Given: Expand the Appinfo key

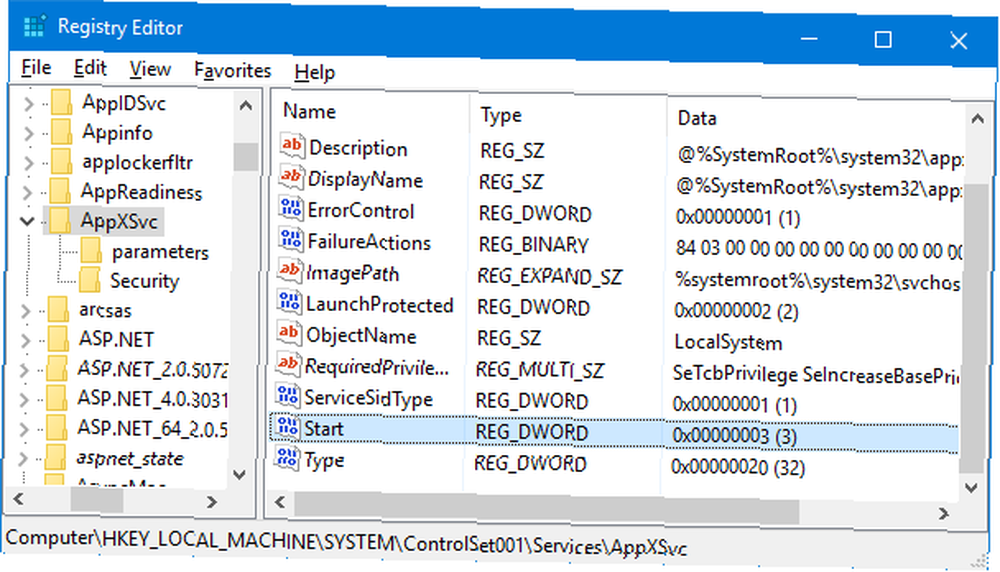Looking at the screenshot, I should tap(28, 133).
